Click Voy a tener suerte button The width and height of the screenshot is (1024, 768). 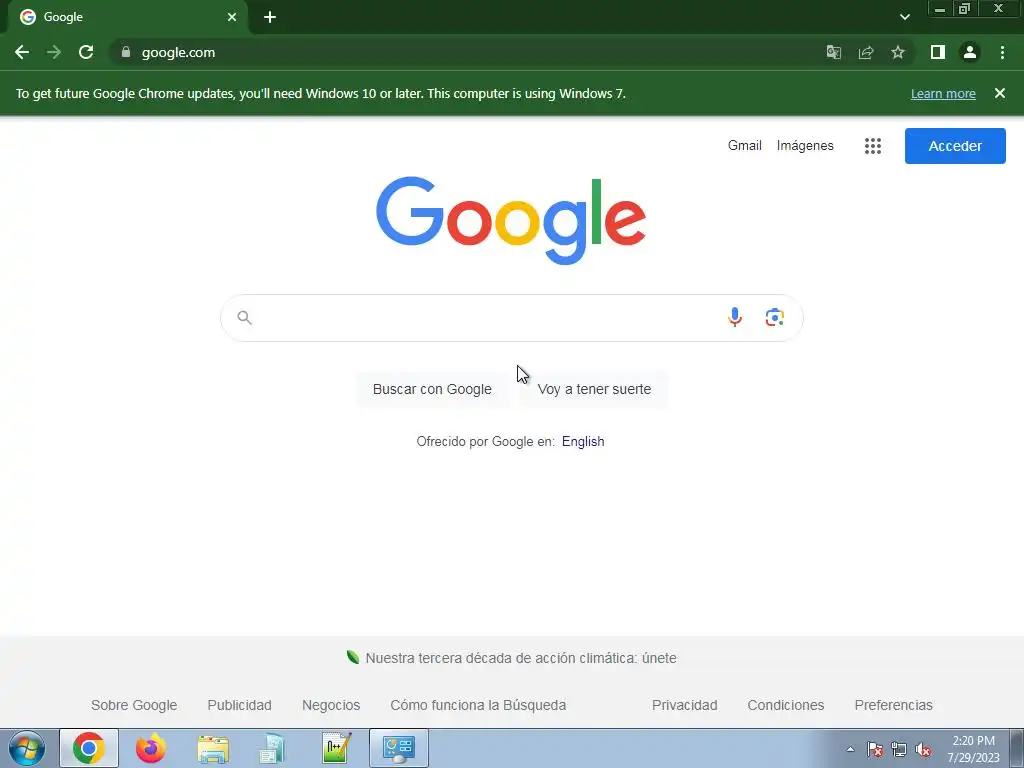pos(594,389)
